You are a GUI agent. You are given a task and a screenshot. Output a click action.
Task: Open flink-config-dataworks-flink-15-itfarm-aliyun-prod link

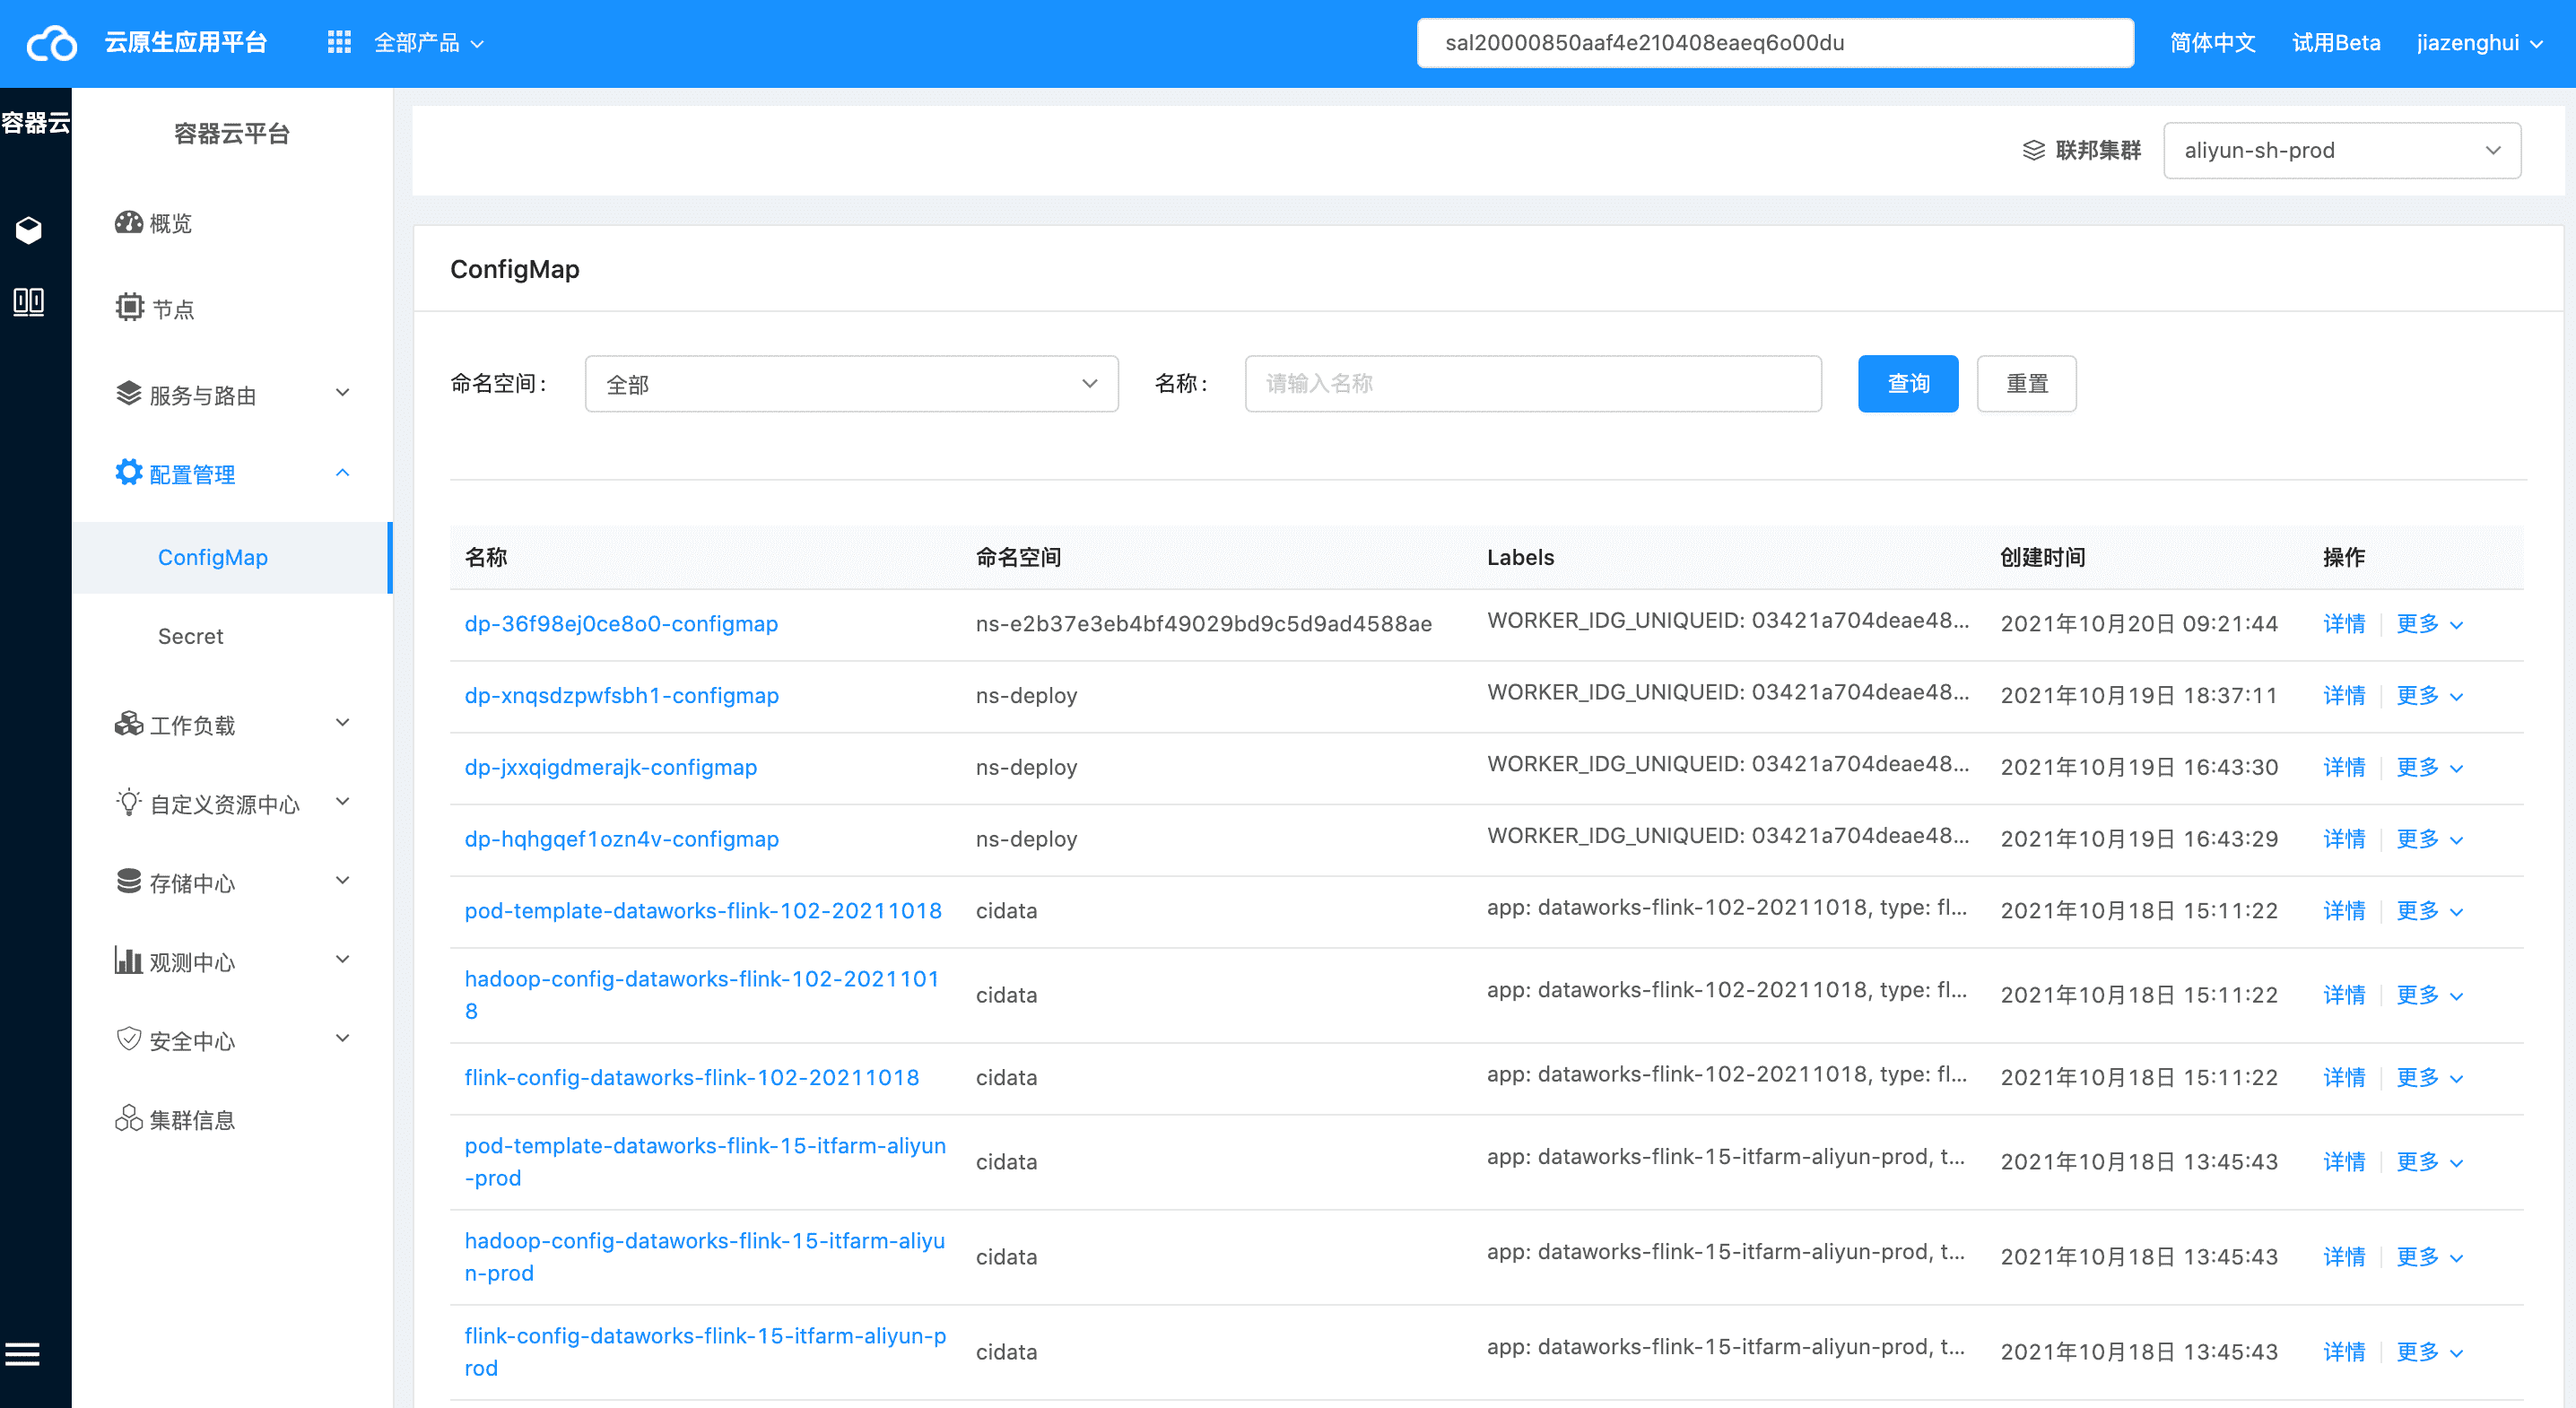point(704,1352)
